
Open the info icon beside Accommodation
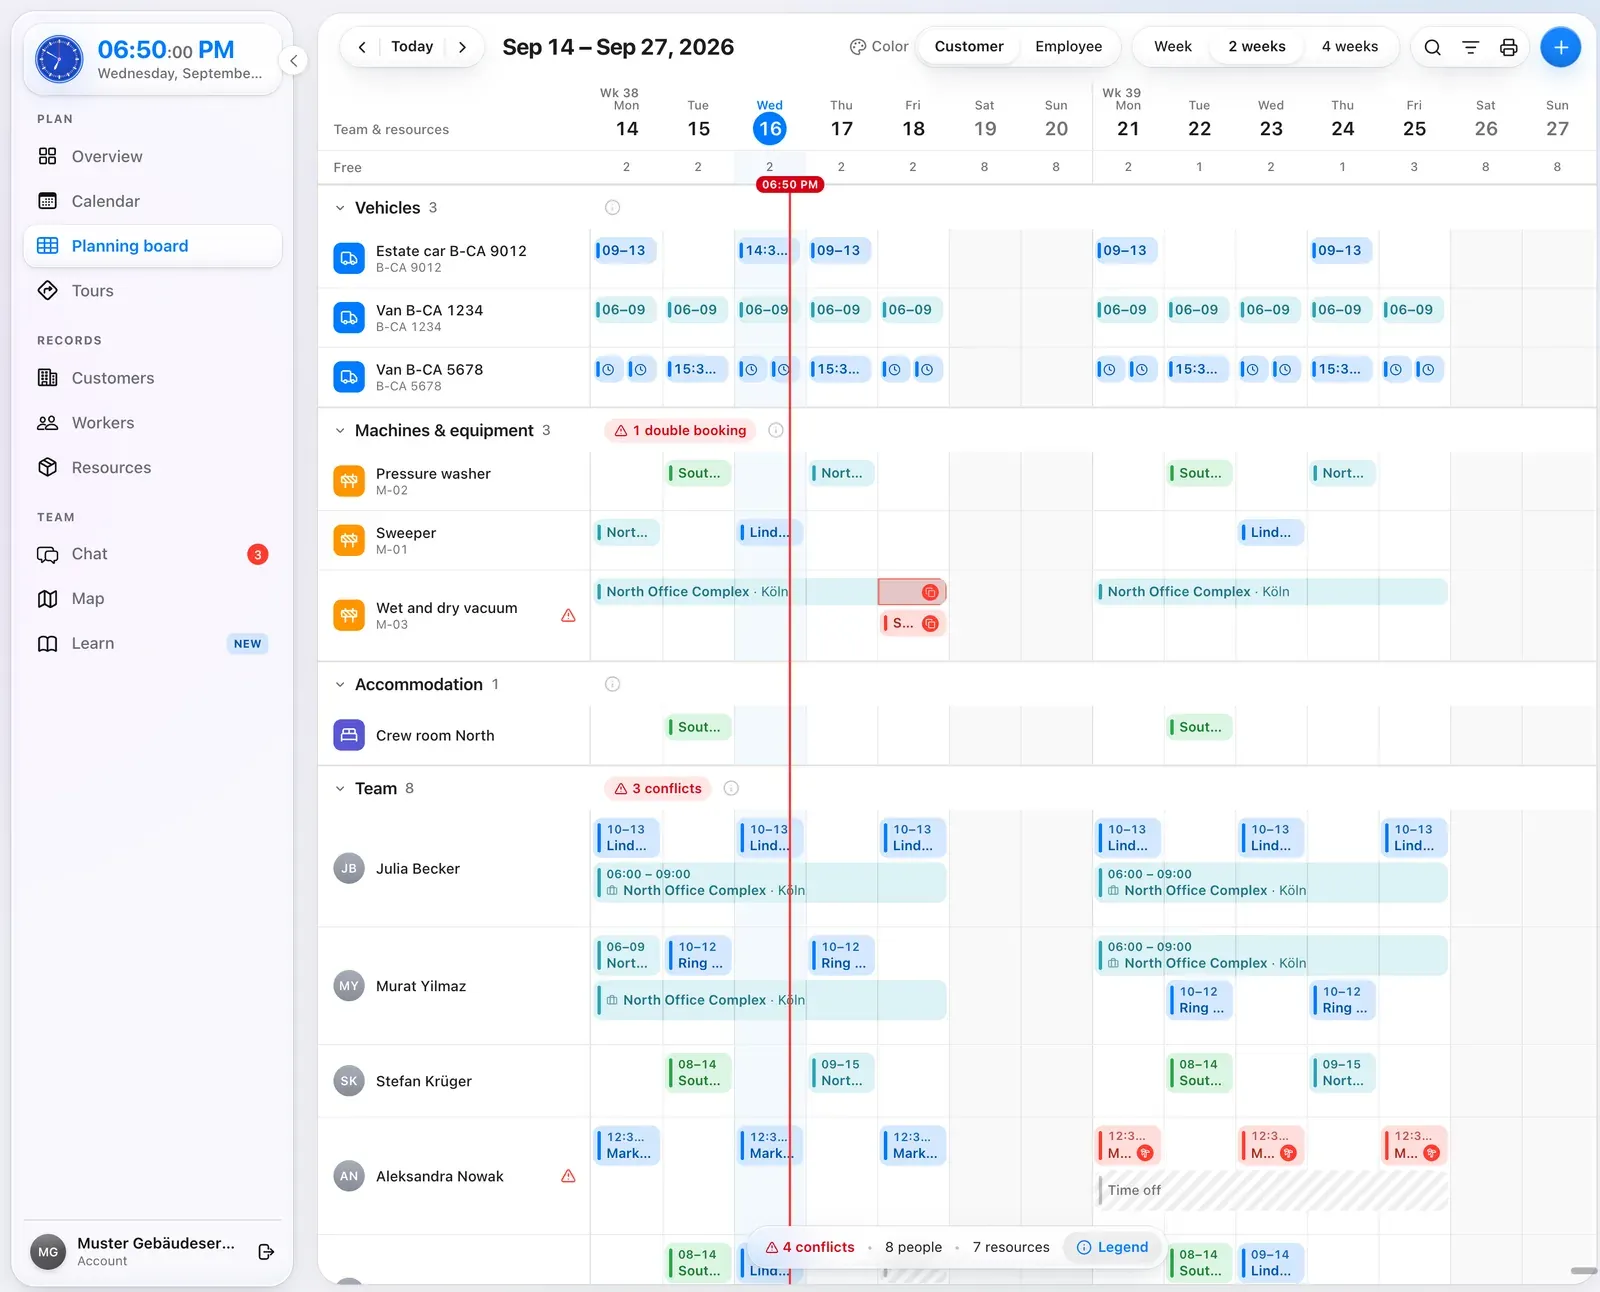click(x=612, y=684)
